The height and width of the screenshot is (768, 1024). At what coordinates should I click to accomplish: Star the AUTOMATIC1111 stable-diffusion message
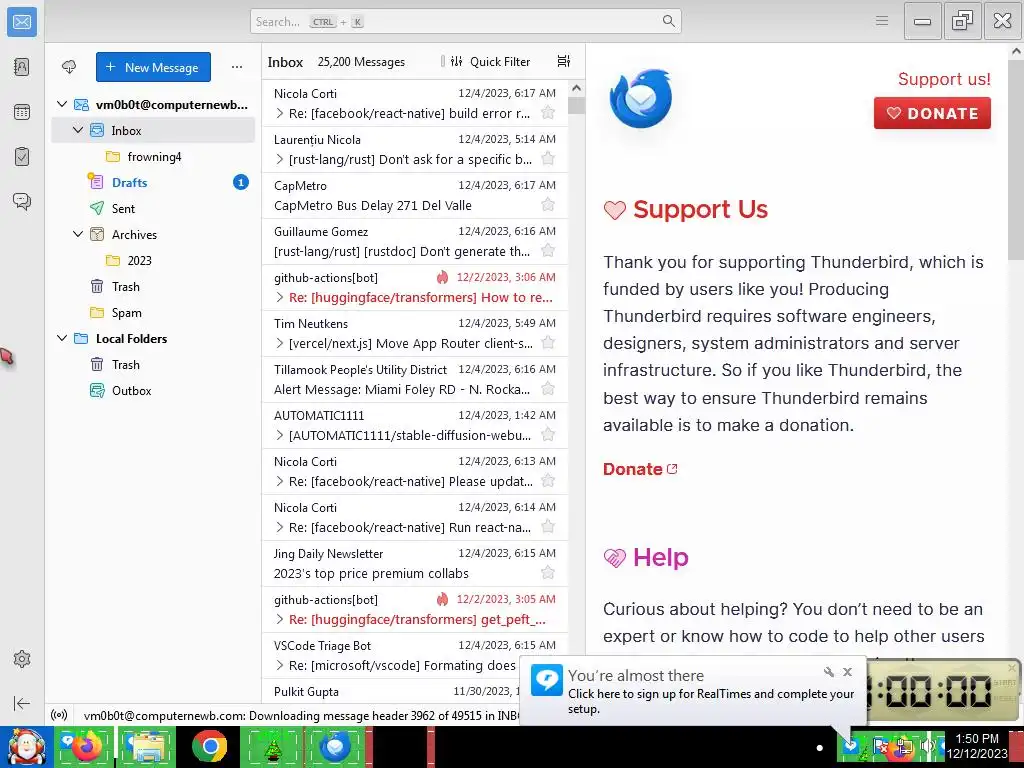(x=548, y=435)
